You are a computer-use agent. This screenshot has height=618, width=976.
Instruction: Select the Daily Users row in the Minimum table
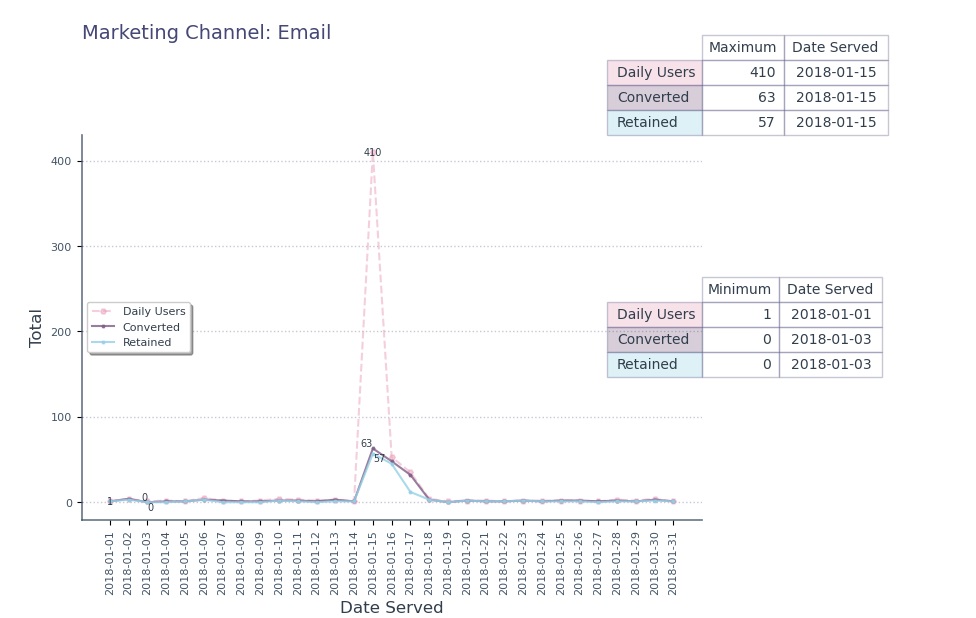click(x=653, y=314)
